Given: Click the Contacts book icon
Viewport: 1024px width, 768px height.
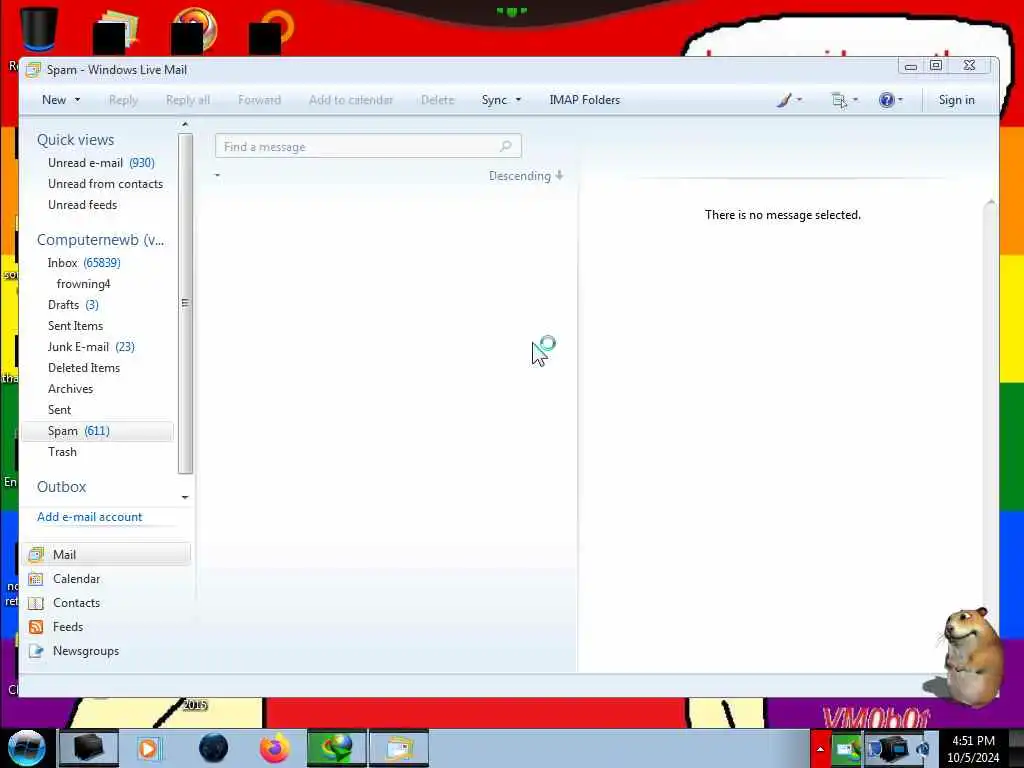Looking at the screenshot, I should tap(36, 603).
